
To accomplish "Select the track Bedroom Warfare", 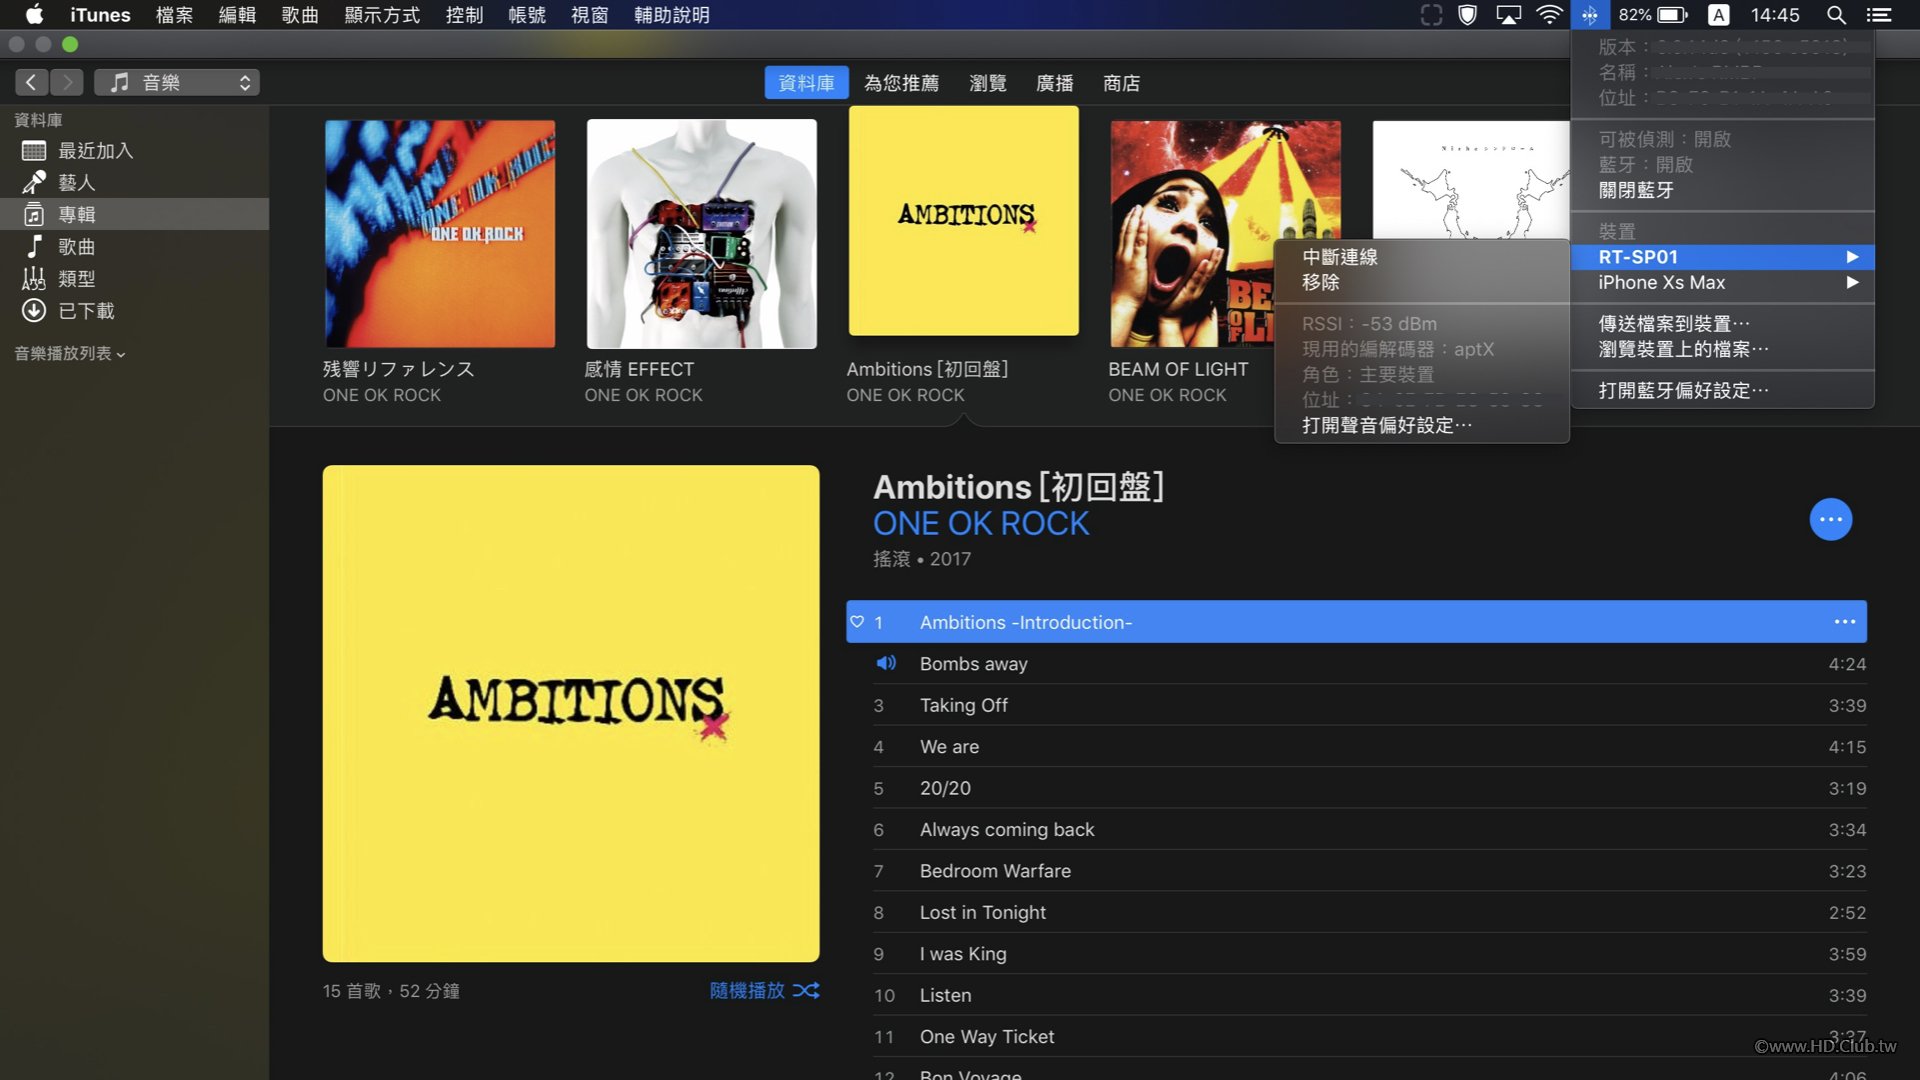I will click(x=1357, y=871).
